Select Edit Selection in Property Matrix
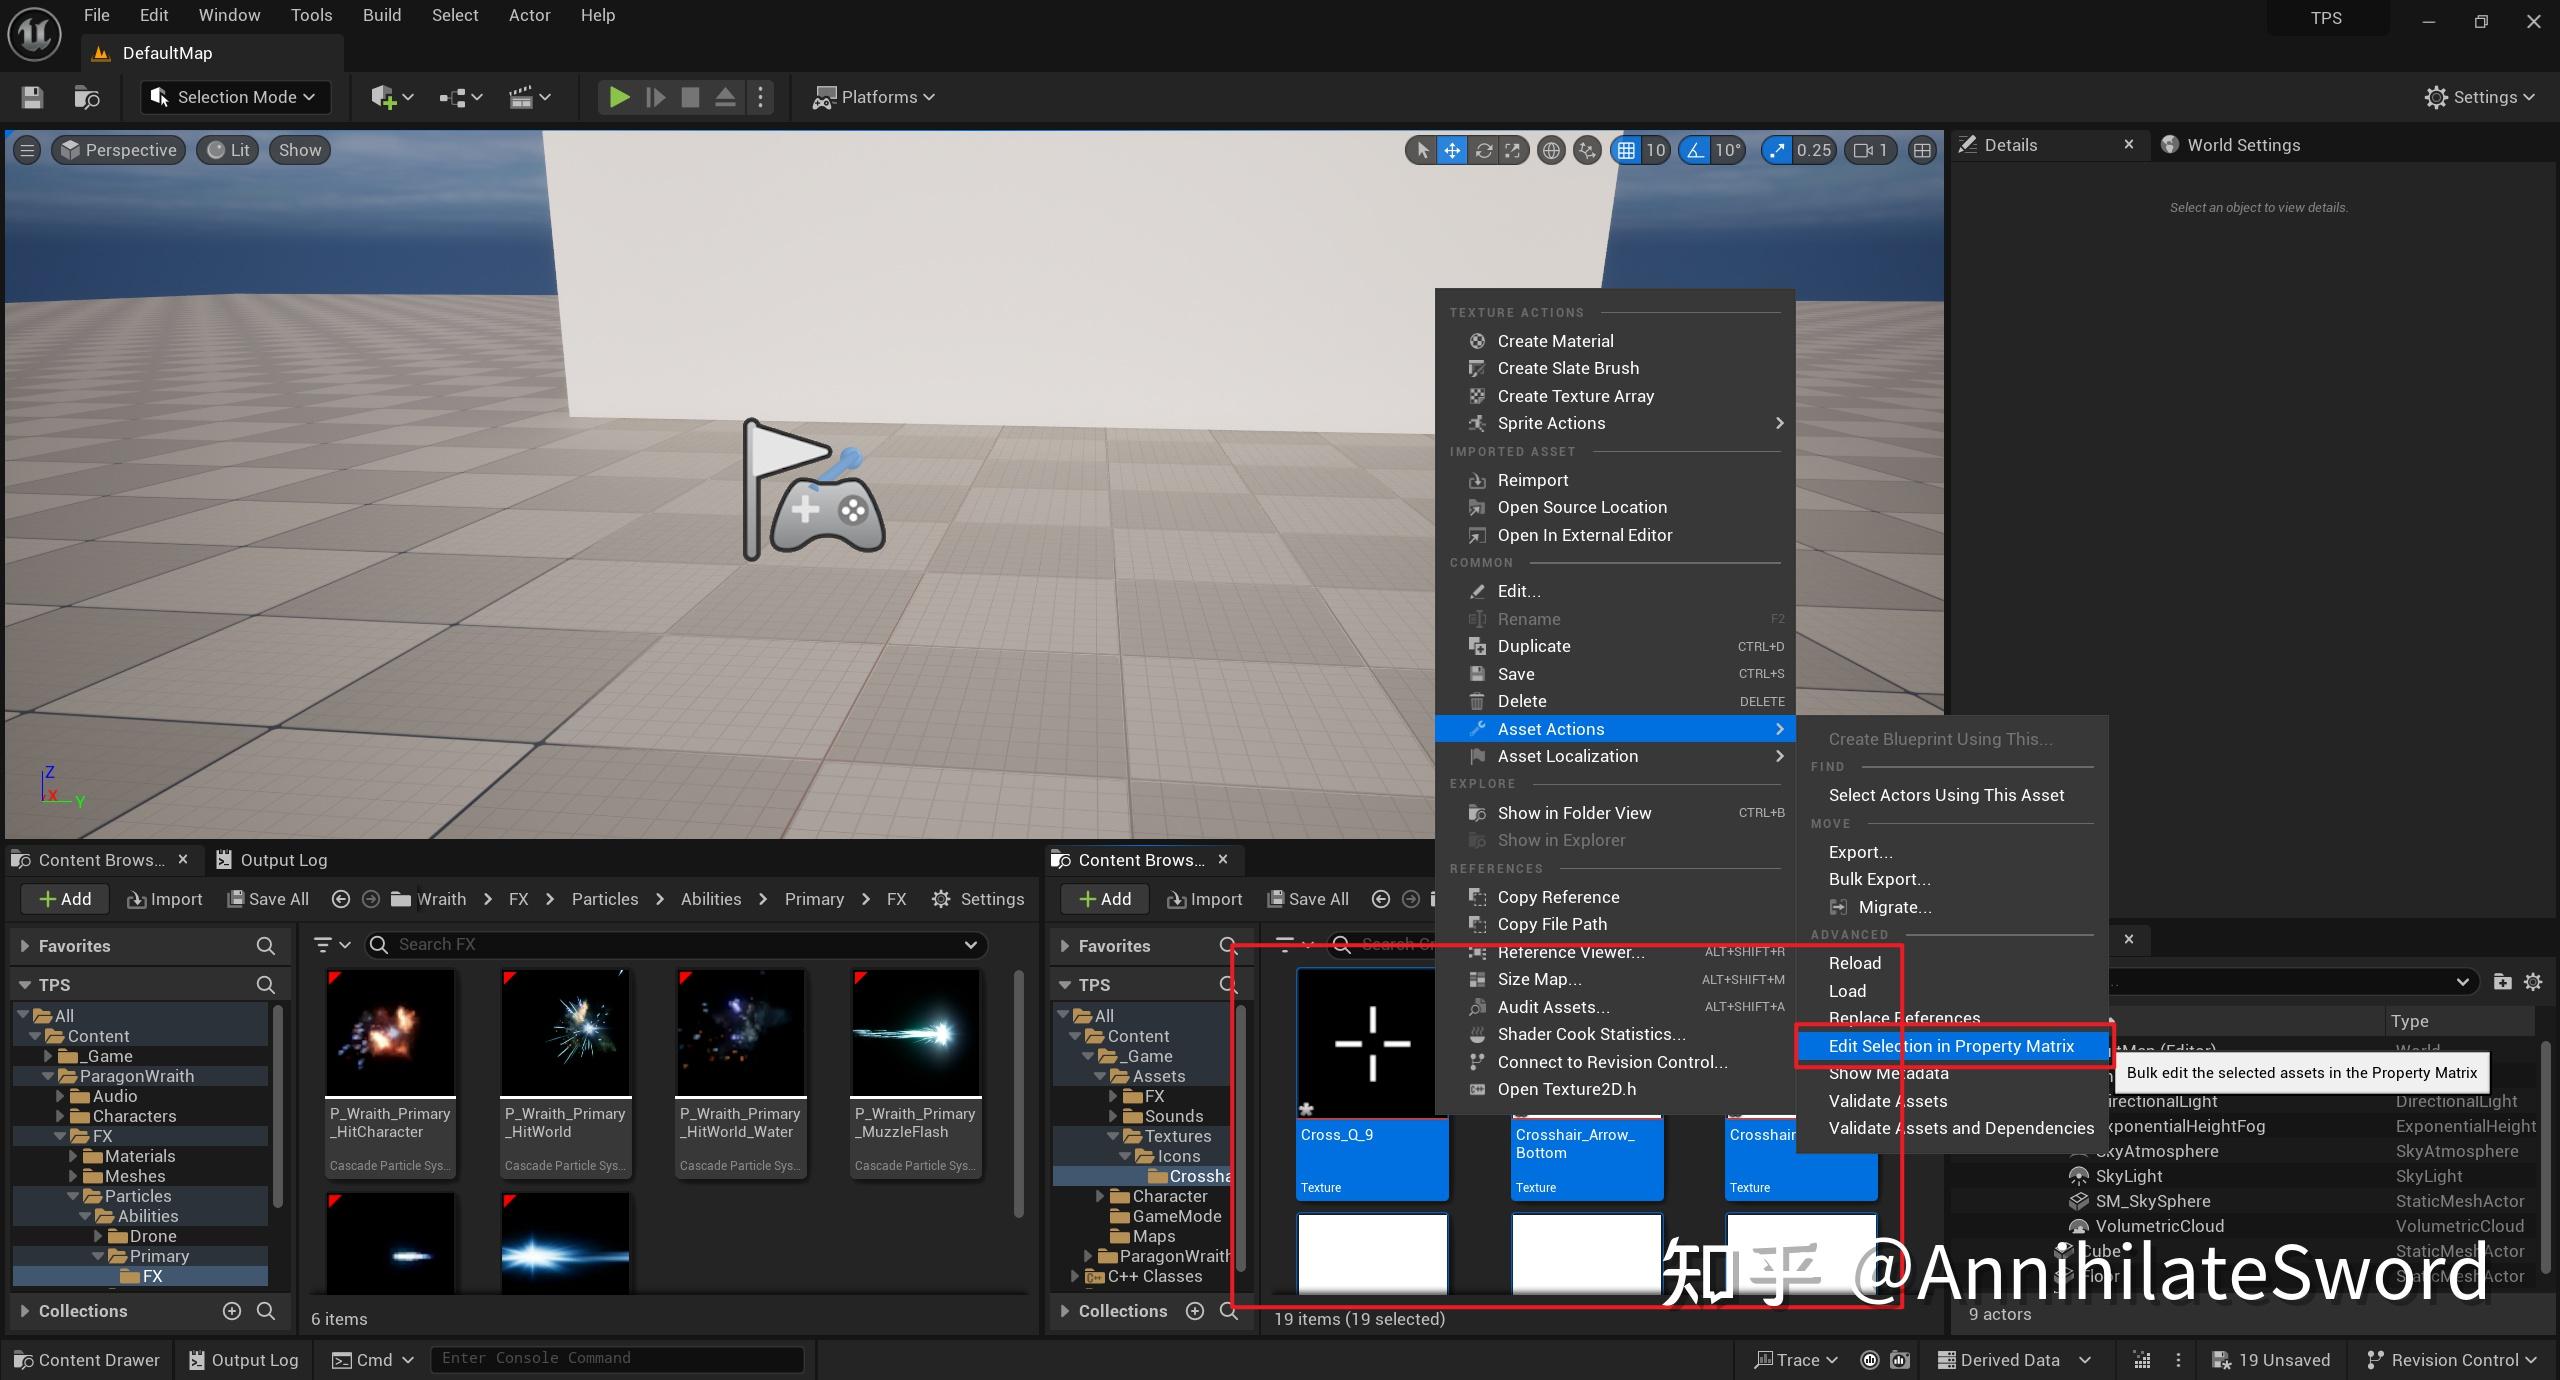This screenshot has width=2560, height=1380. tap(1952, 1046)
